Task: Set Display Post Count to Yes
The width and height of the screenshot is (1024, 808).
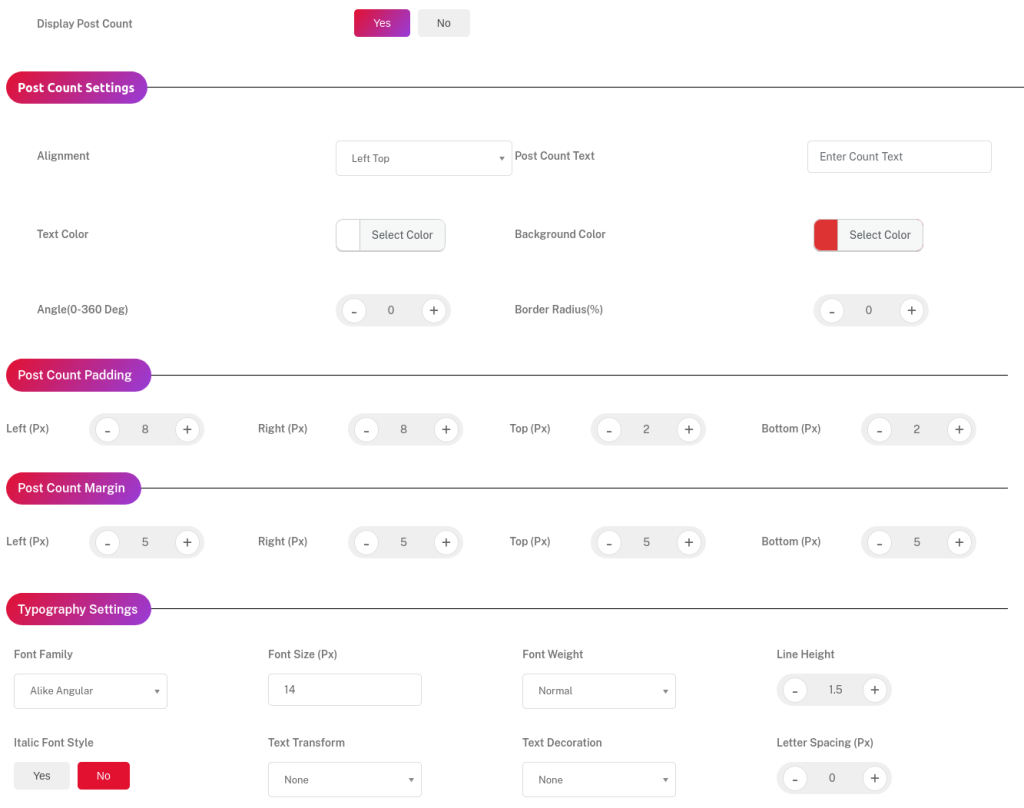Action: click(x=382, y=23)
